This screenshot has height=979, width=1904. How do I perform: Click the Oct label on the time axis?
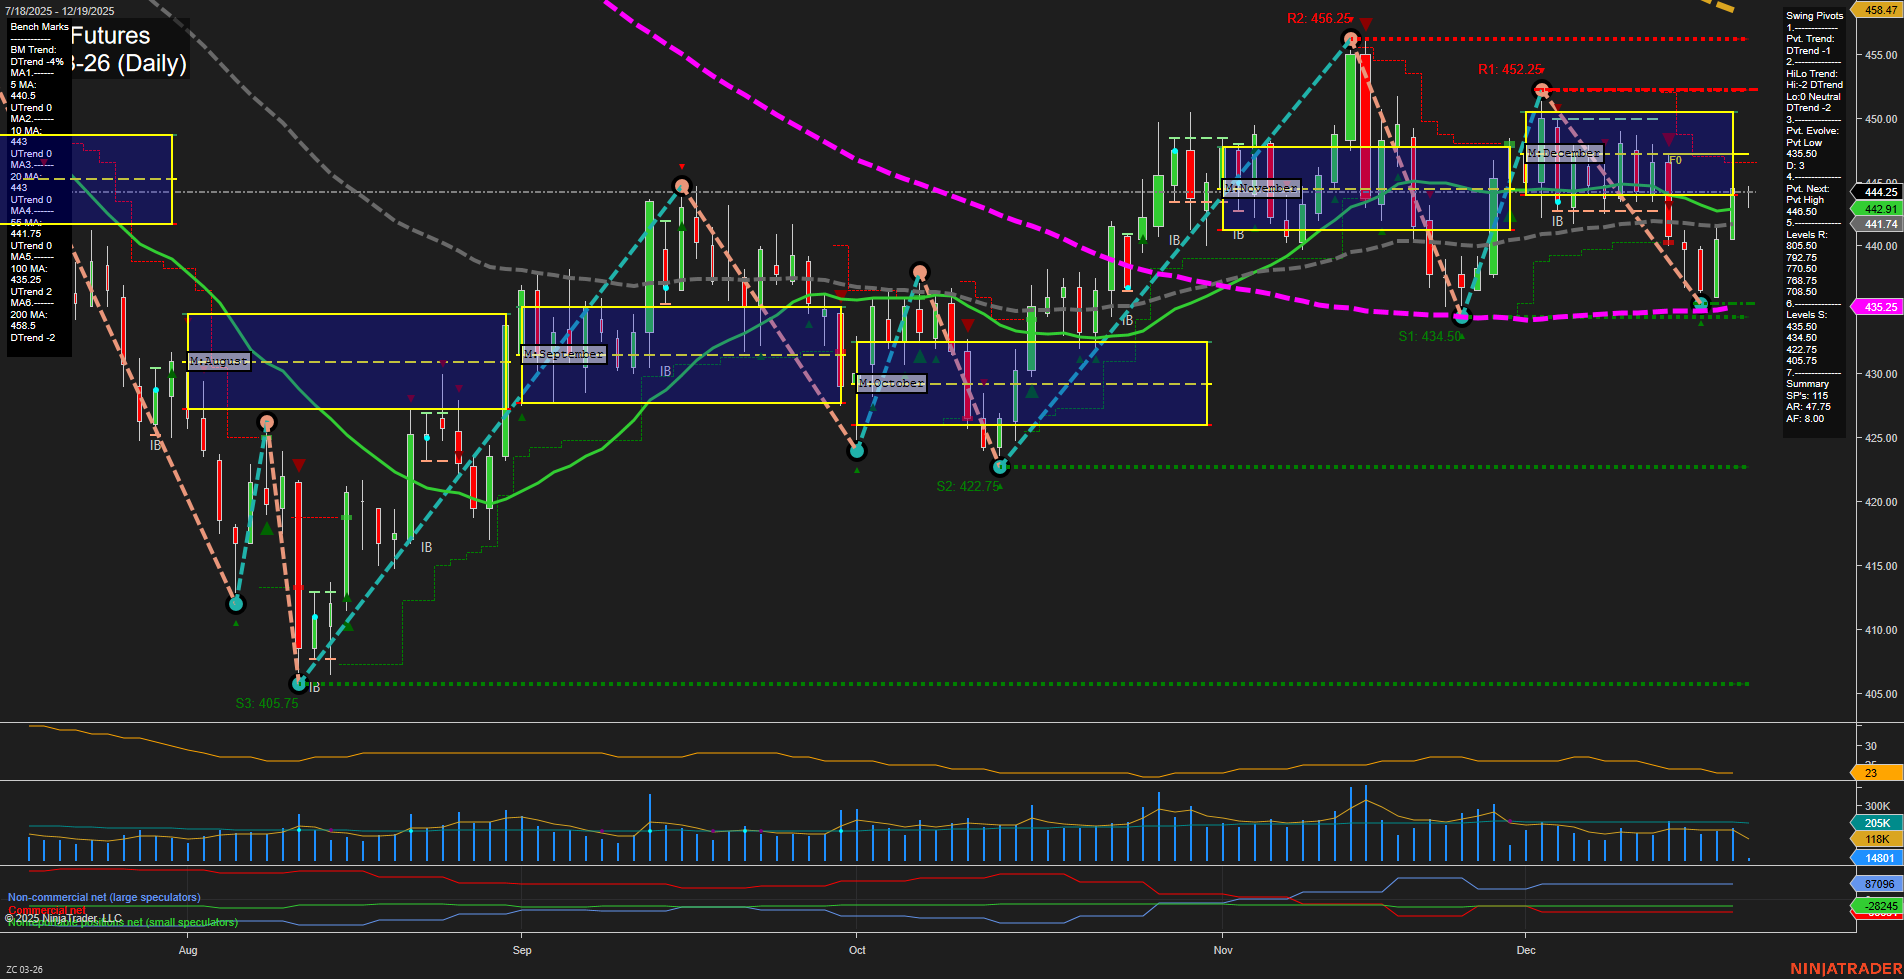point(856,950)
